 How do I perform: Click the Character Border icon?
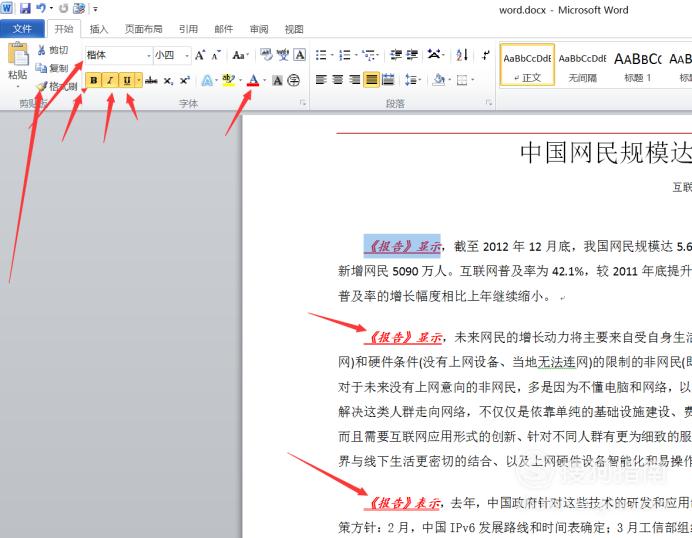300,55
